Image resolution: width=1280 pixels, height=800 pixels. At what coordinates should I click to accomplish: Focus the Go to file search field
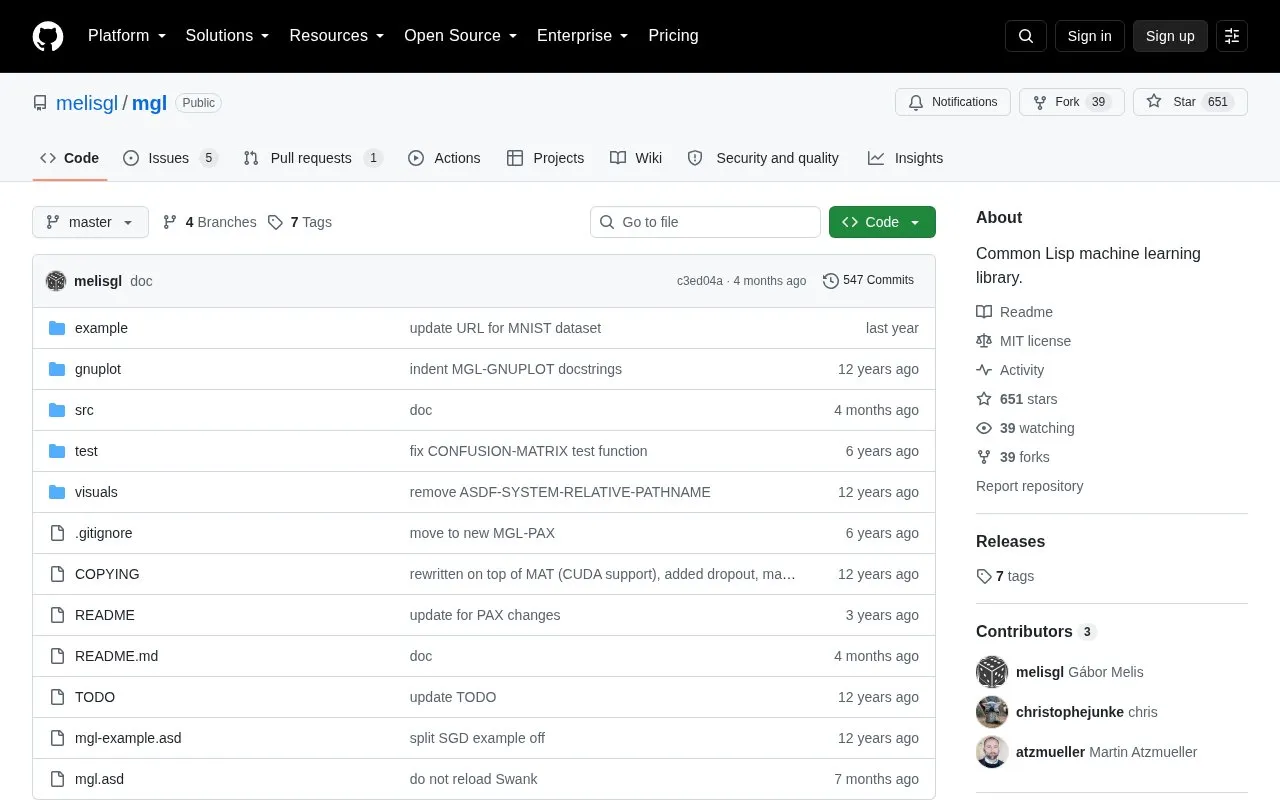(705, 222)
